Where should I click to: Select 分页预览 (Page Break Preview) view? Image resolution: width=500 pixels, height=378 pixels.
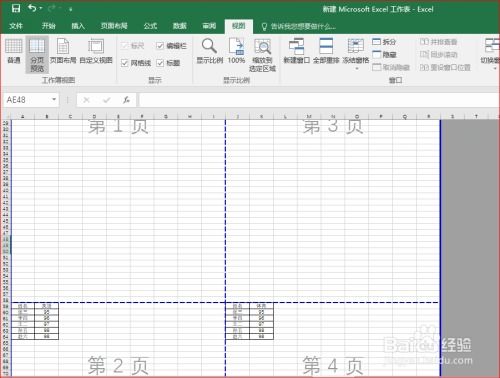(x=37, y=55)
